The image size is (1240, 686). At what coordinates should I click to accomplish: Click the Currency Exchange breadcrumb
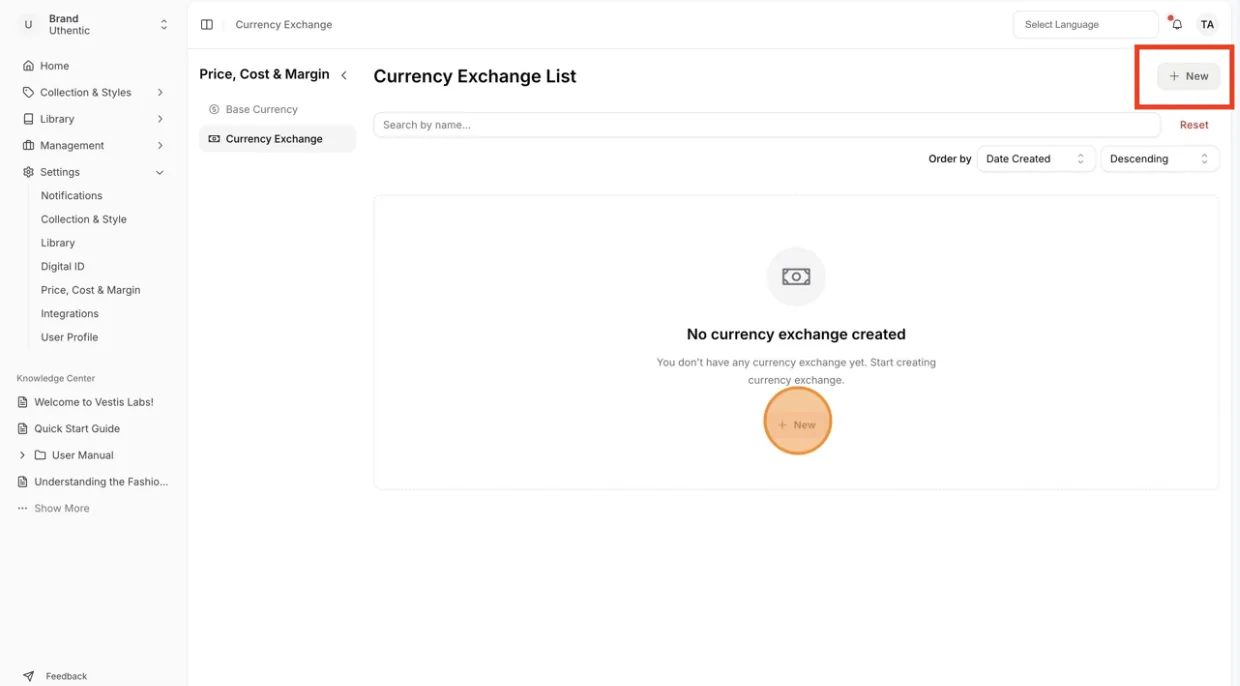(x=284, y=24)
